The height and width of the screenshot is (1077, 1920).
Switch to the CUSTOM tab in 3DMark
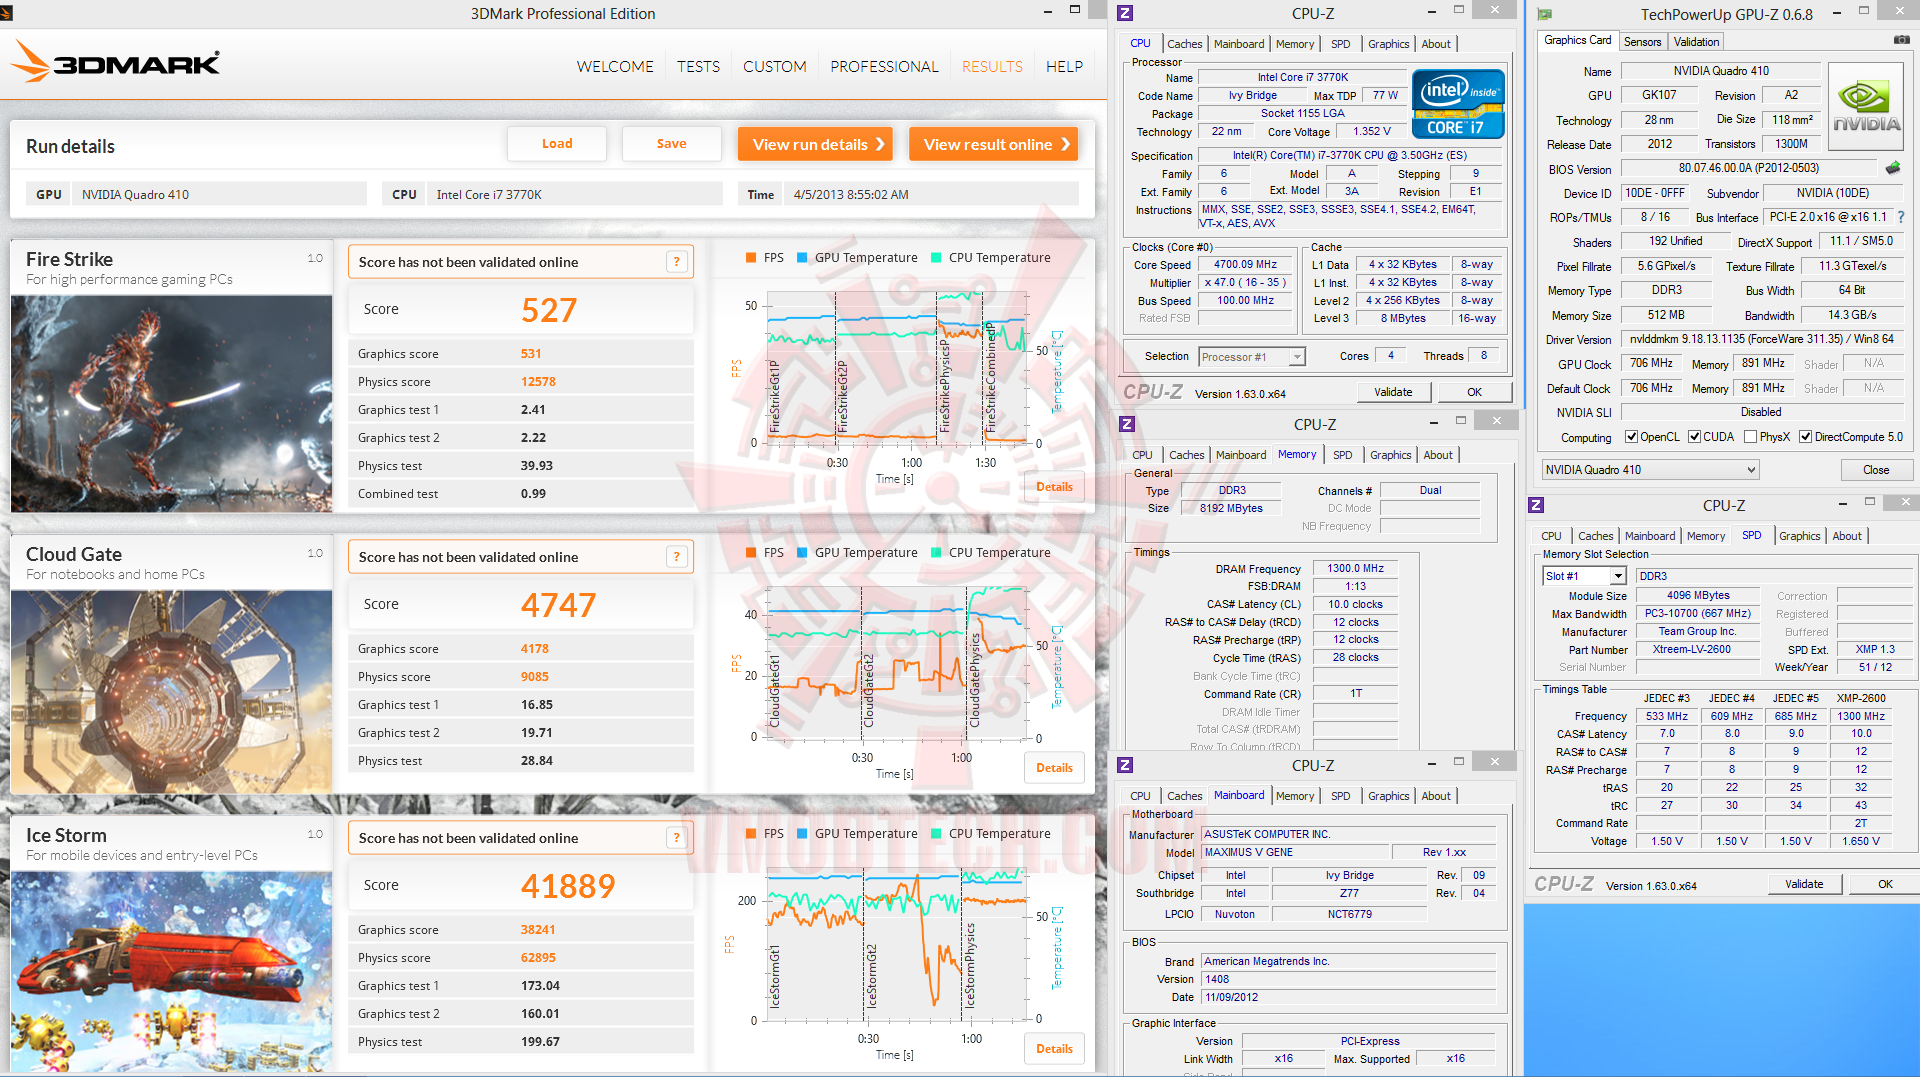point(774,67)
